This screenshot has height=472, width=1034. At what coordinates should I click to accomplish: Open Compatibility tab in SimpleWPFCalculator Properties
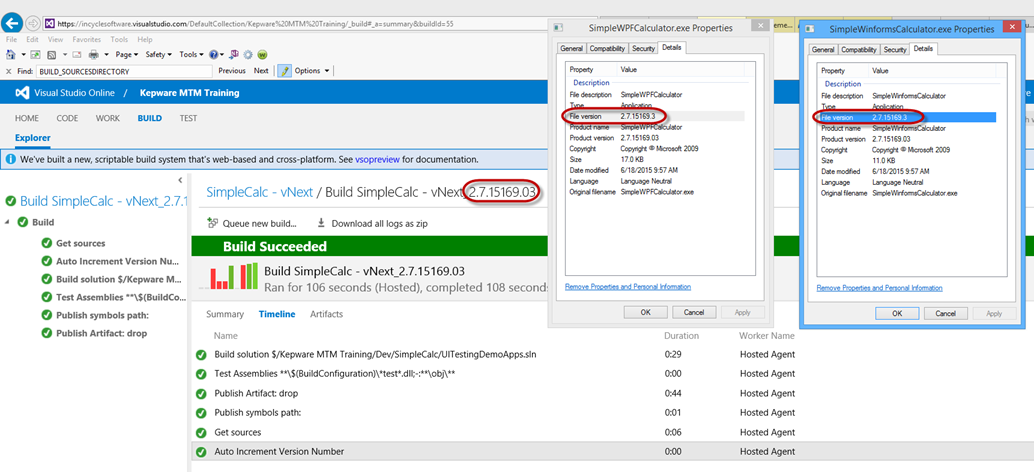(x=607, y=49)
